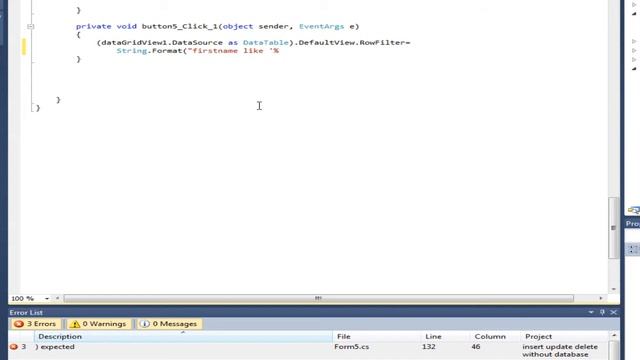Click project name 'insert update delete without database'
This screenshot has height=360, width=640.
(560, 350)
